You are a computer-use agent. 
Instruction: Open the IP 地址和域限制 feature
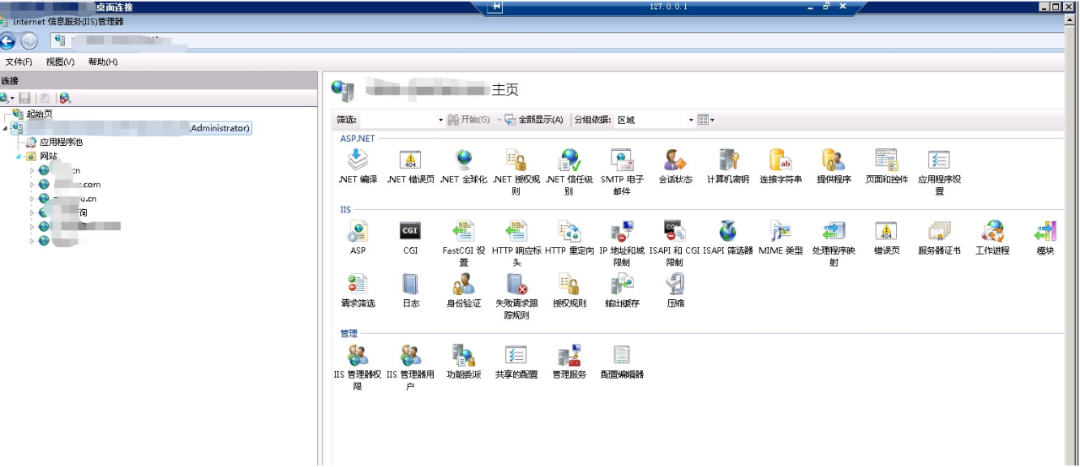[x=621, y=244]
